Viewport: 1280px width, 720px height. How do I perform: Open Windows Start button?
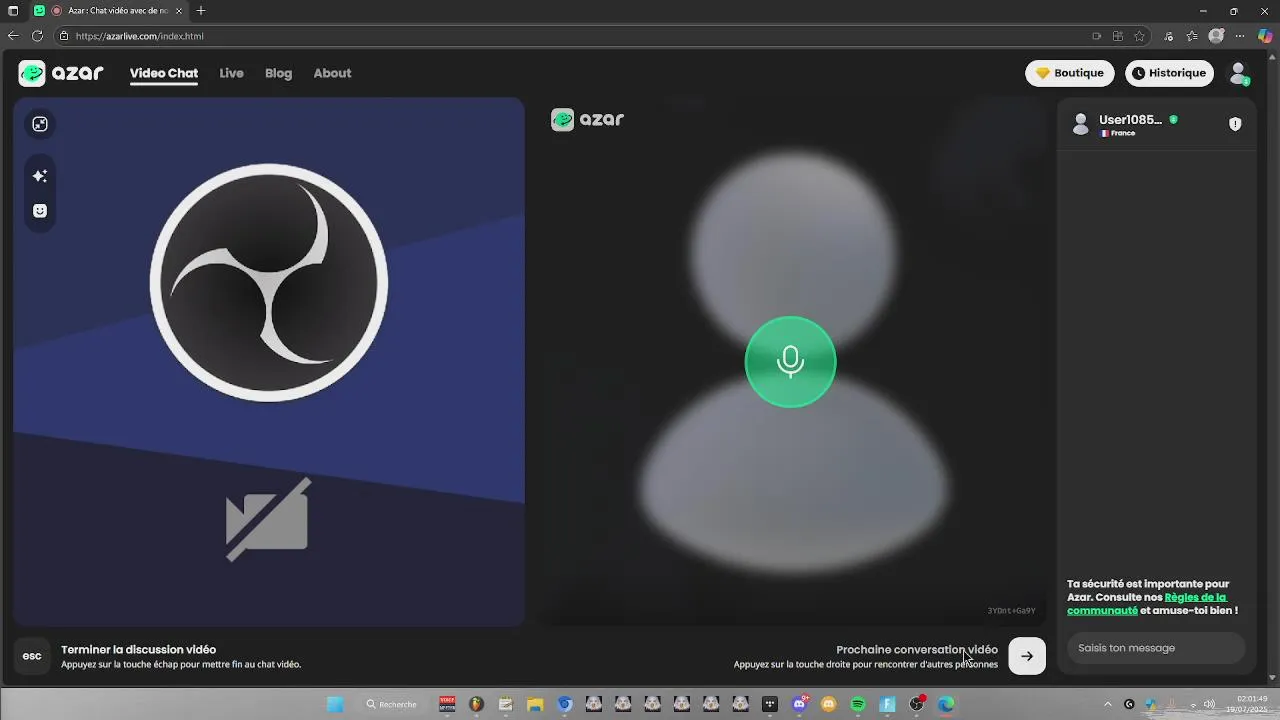point(335,704)
